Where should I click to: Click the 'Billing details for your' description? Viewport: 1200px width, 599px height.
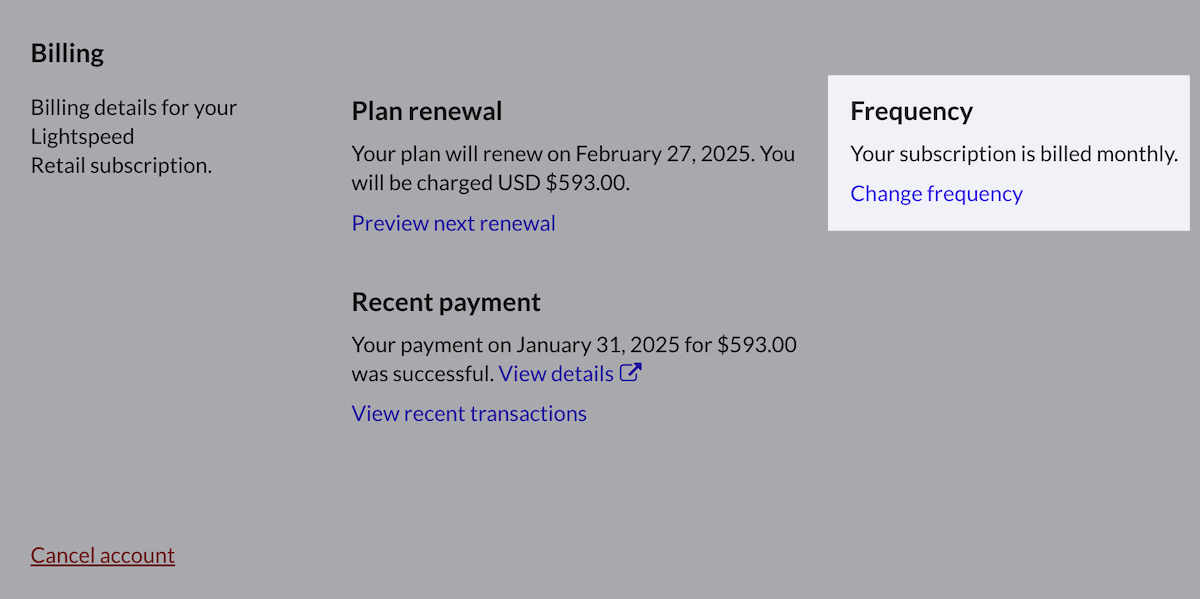134,107
